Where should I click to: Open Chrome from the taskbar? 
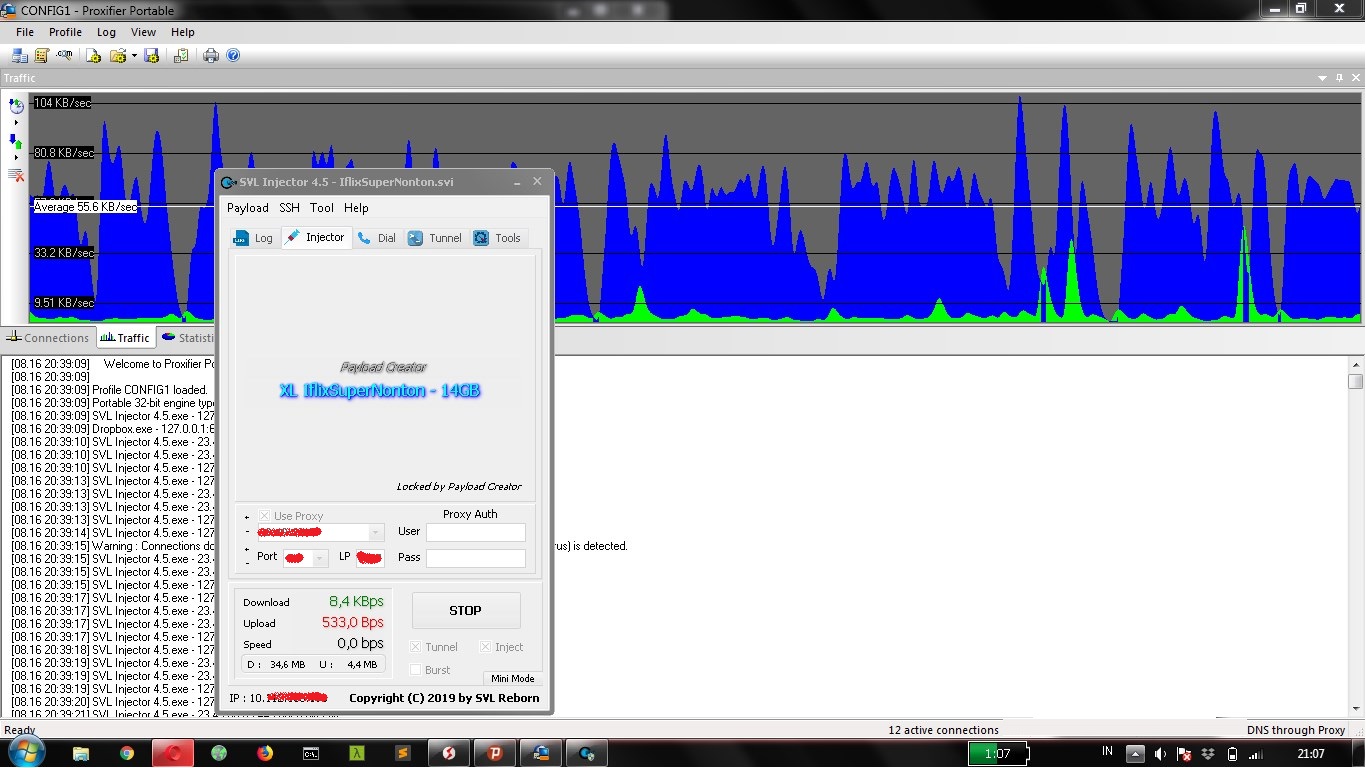click(127, 753)
